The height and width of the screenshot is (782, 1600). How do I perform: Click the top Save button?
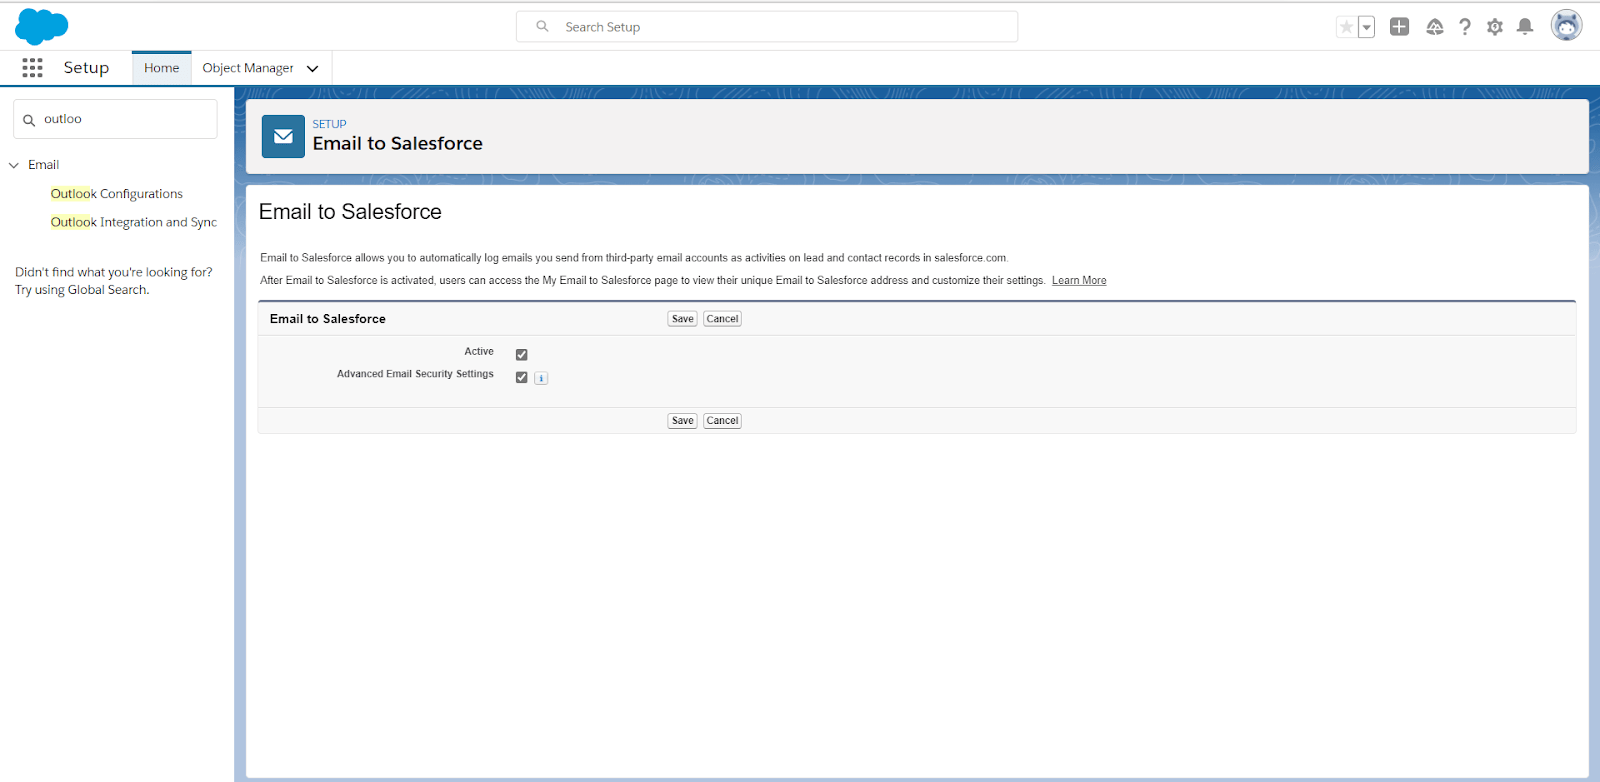[682, 319]
